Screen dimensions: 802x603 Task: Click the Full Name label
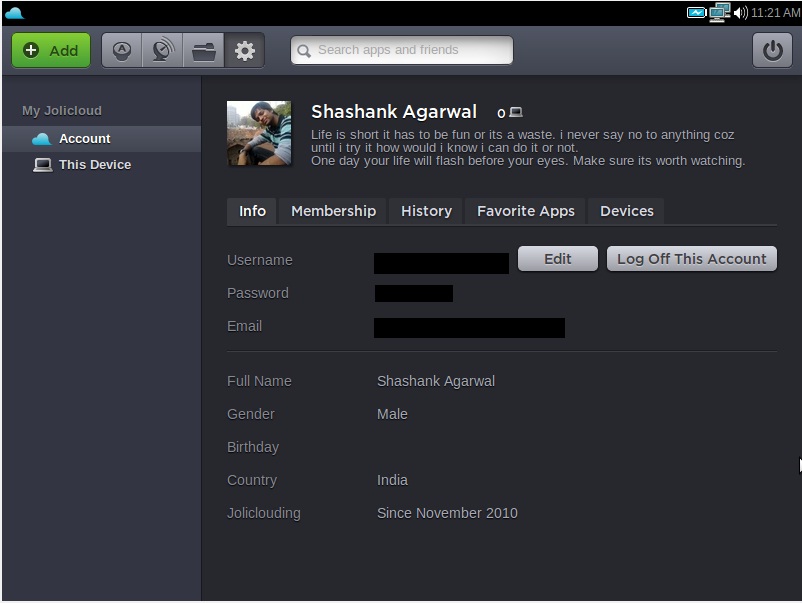coord(259,381)
